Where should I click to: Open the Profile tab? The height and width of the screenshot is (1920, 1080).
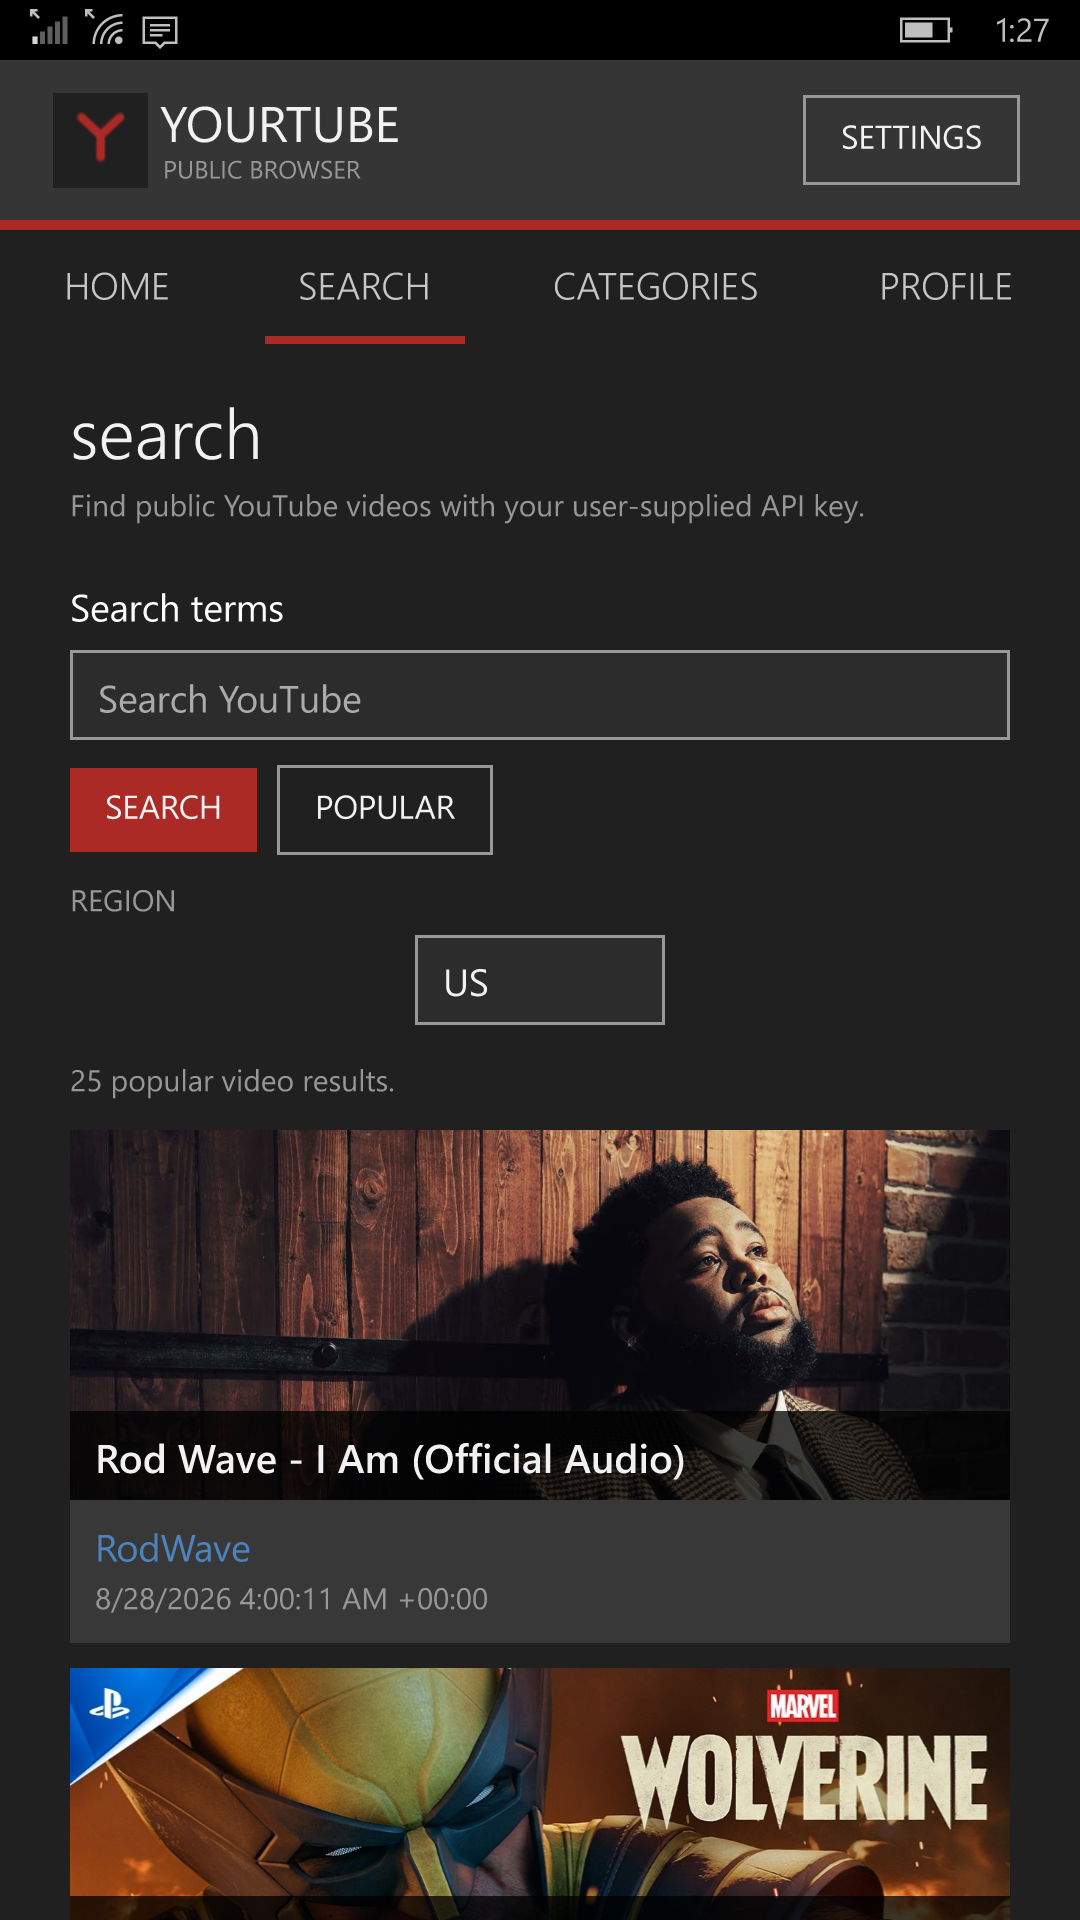945,287
